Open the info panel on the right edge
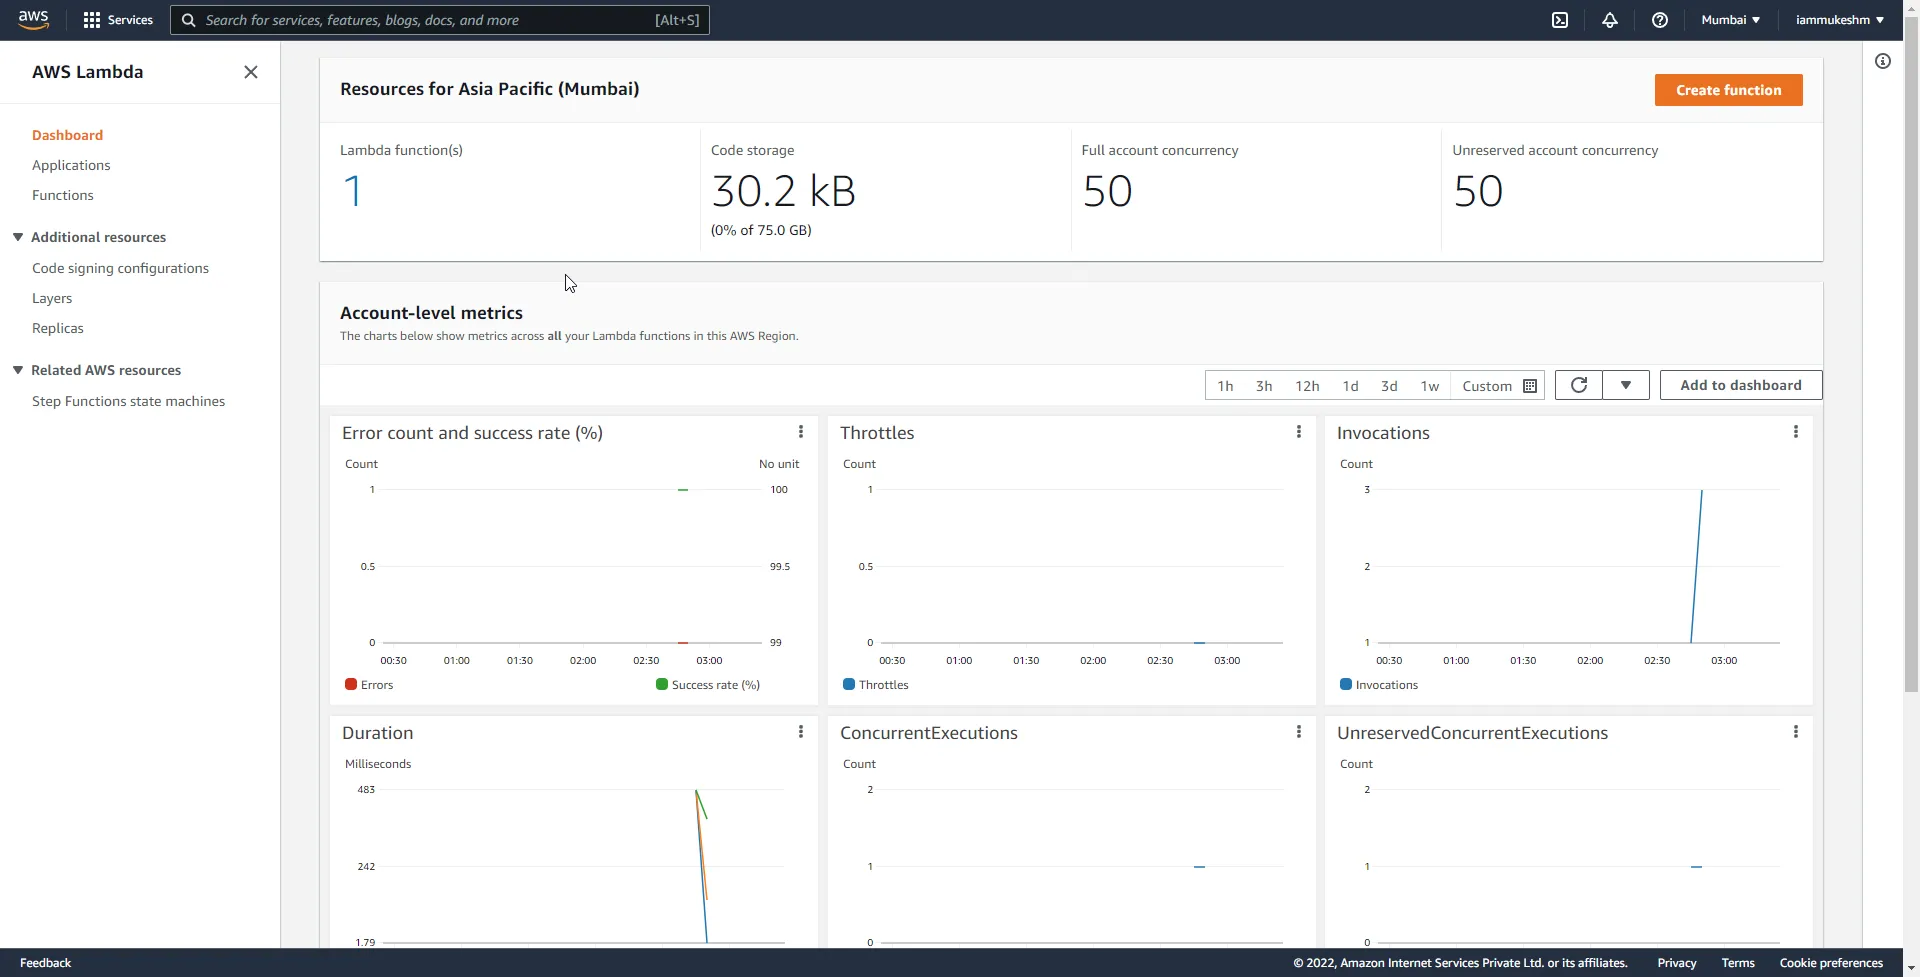 point(1883,61)
